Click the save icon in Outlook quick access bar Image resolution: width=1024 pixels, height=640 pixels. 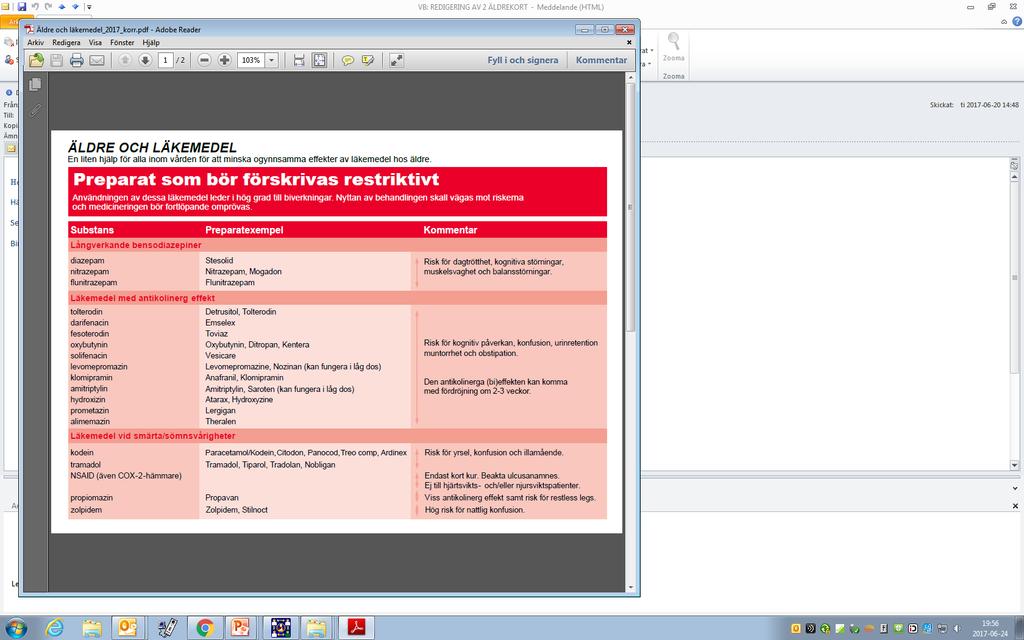(22, 7)
